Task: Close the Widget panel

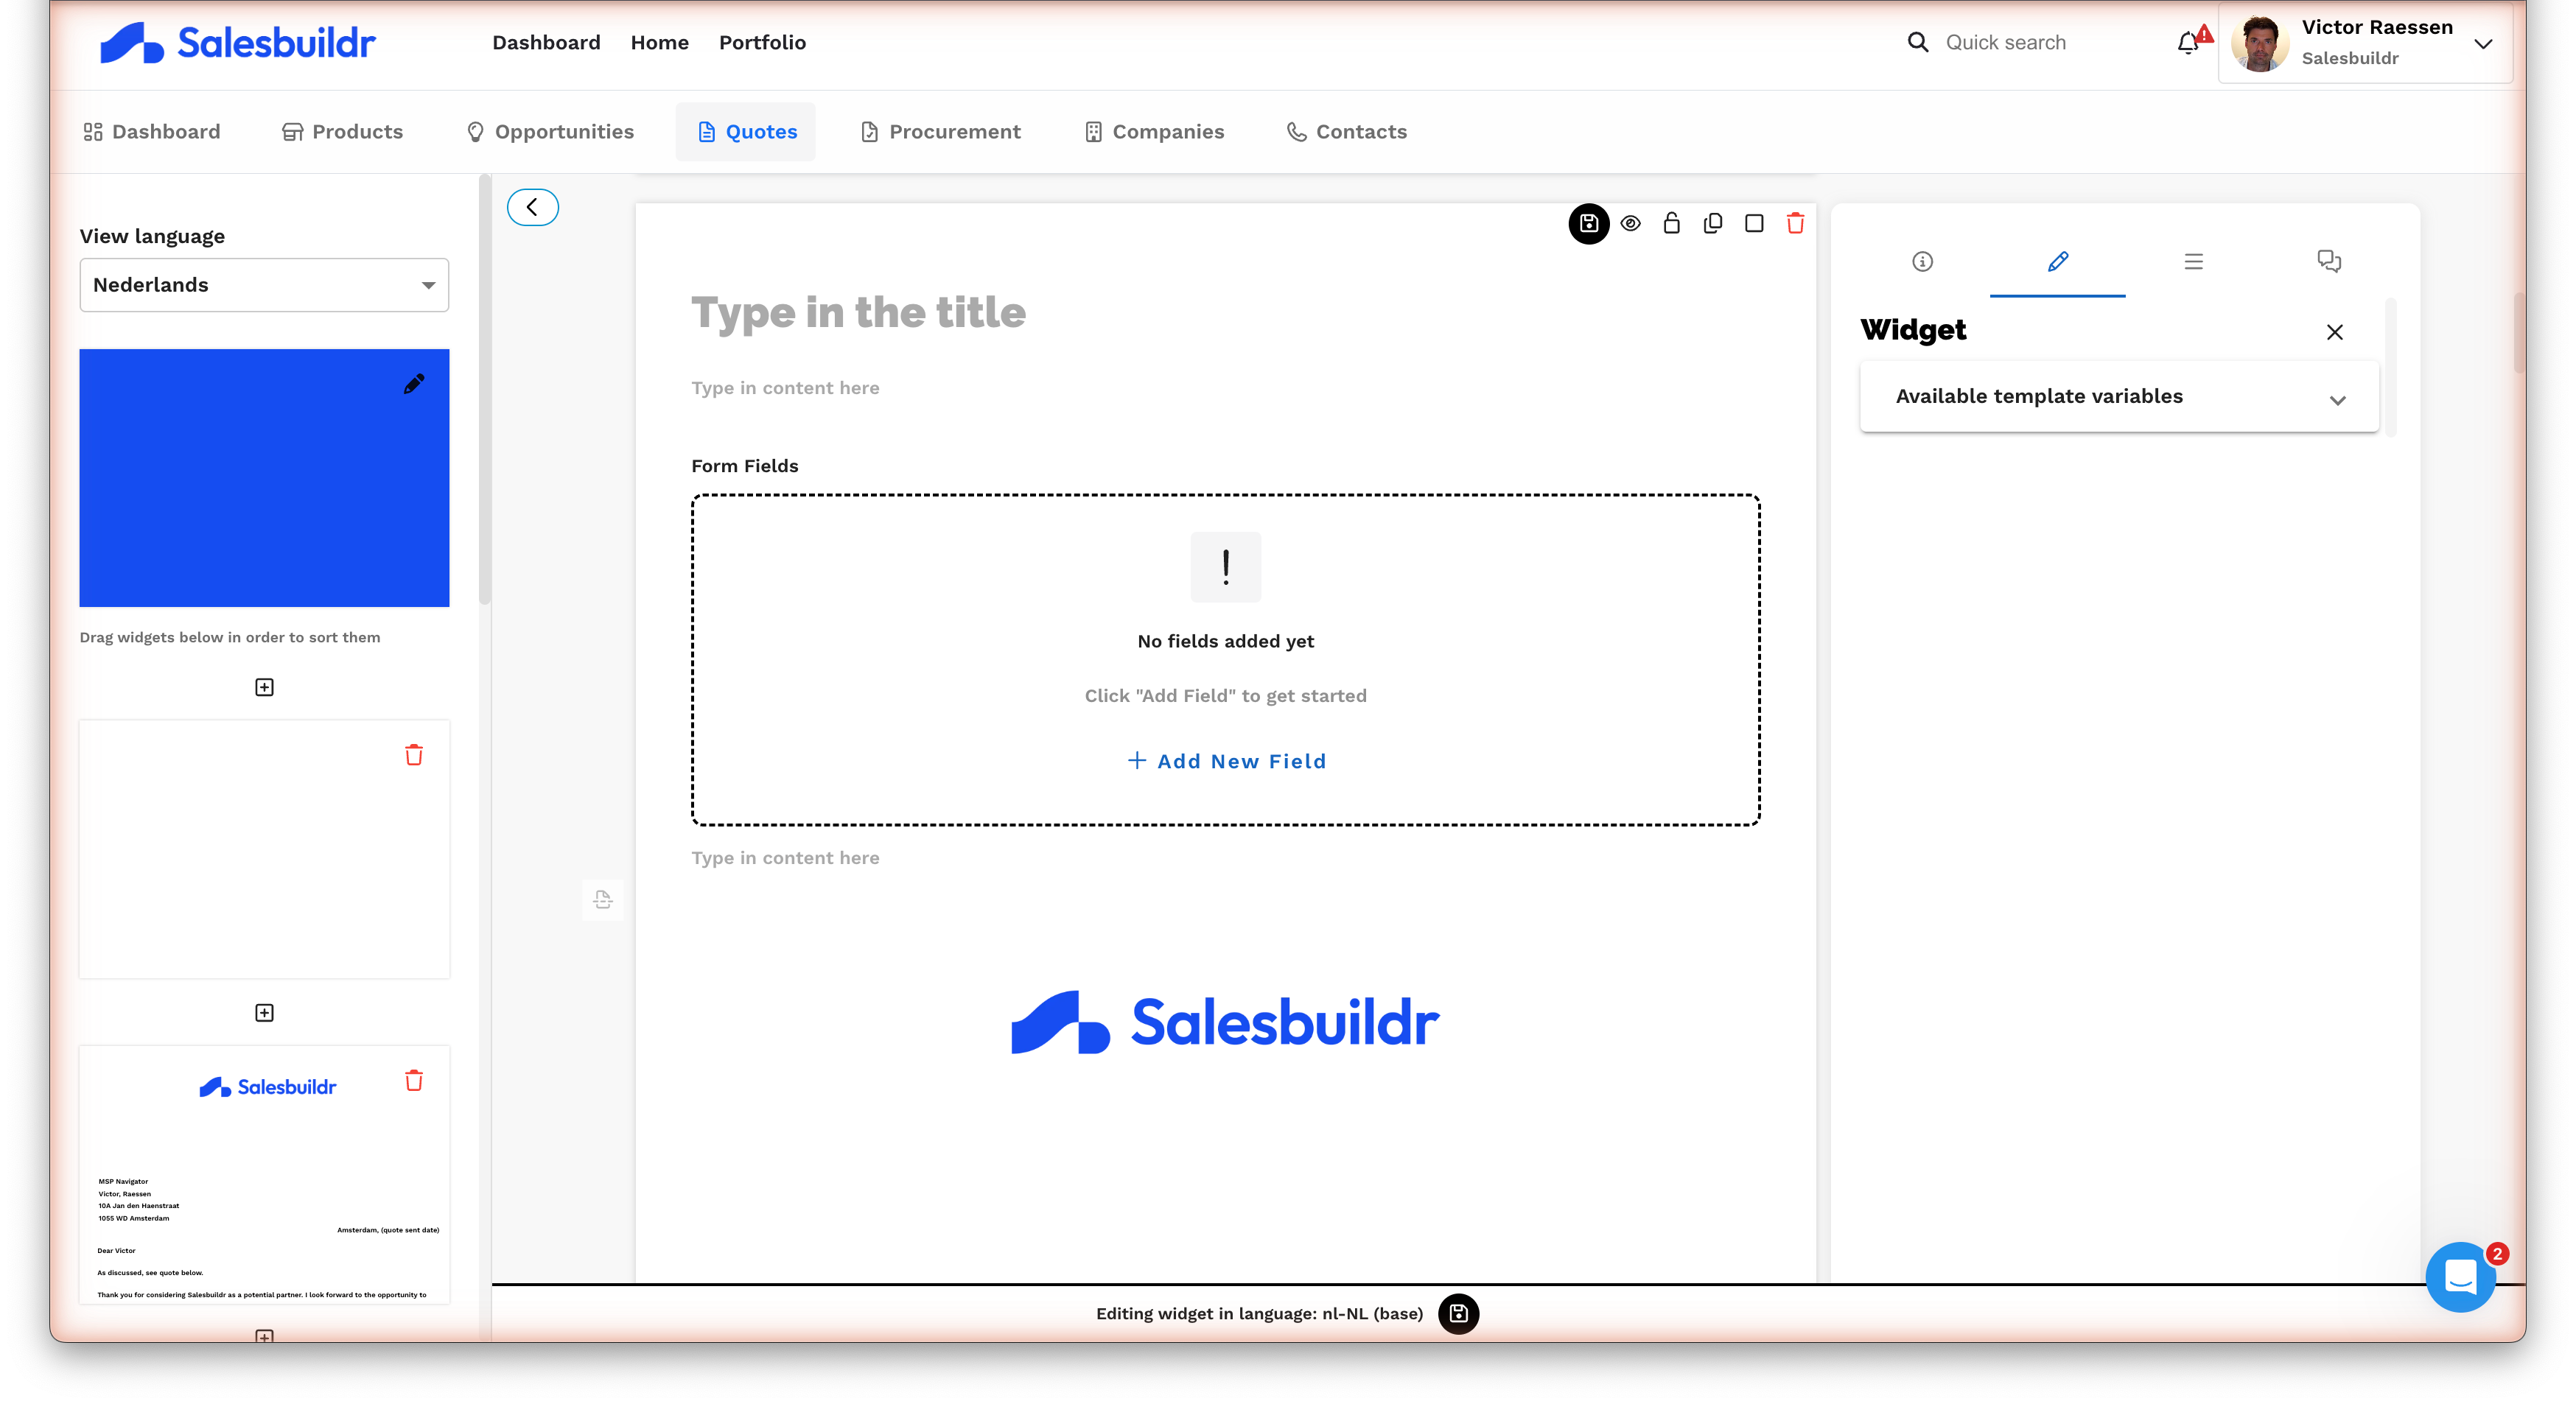Action: (x=2334, y=332)
